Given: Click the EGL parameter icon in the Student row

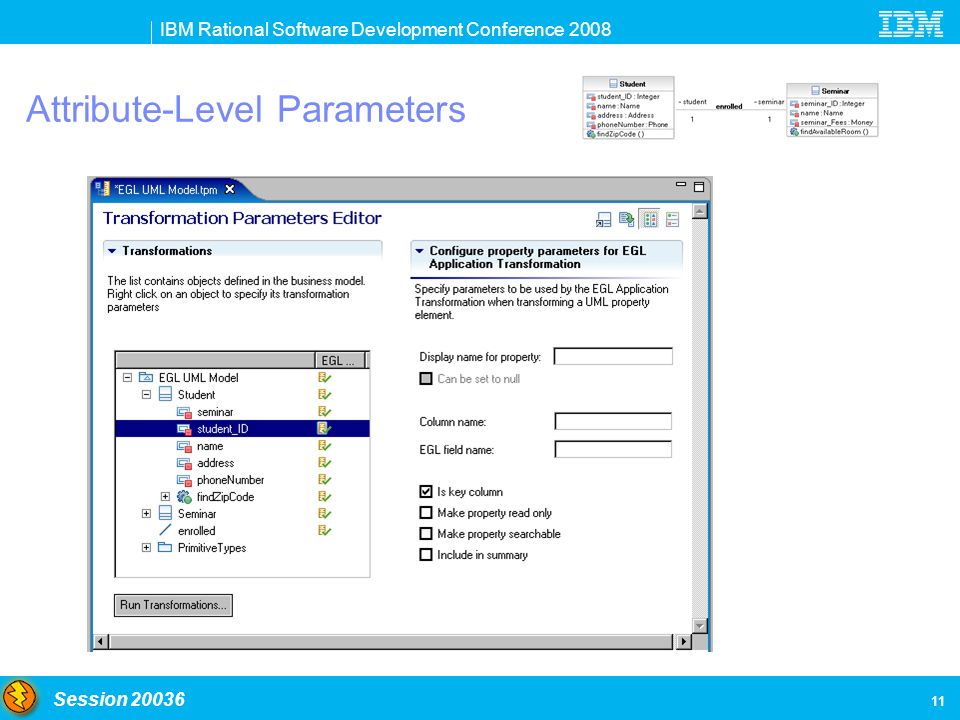Looking at the screenshot, I should pos(324,395).
